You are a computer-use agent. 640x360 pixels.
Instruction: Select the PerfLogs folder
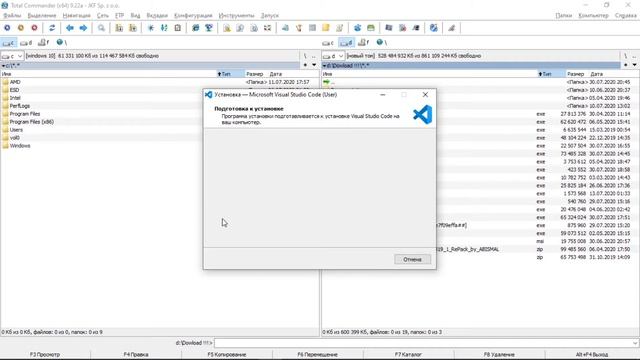[x=20, y=106]
